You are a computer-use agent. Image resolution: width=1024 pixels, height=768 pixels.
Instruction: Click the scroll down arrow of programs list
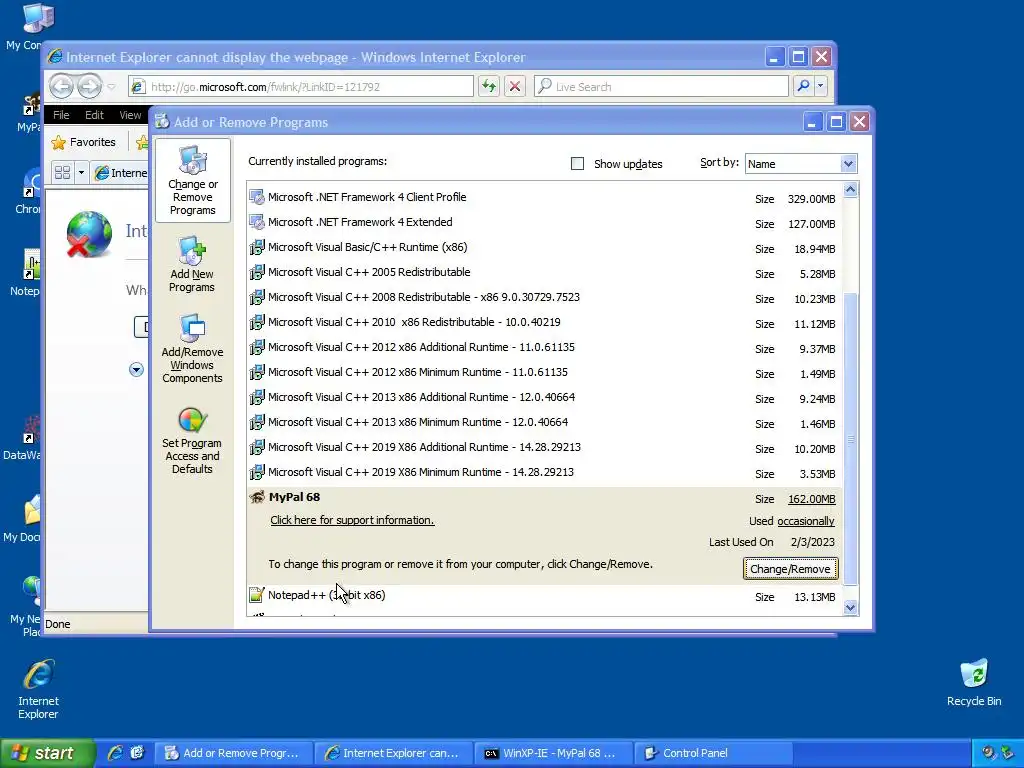(850, 607)
